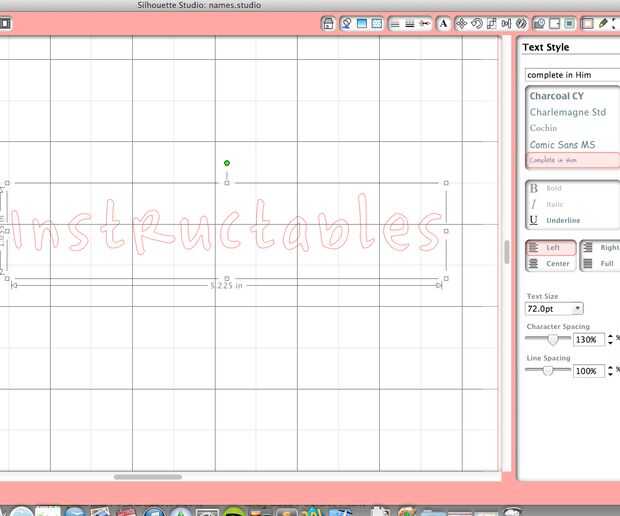Open the cut style tool

coord(425,24)
